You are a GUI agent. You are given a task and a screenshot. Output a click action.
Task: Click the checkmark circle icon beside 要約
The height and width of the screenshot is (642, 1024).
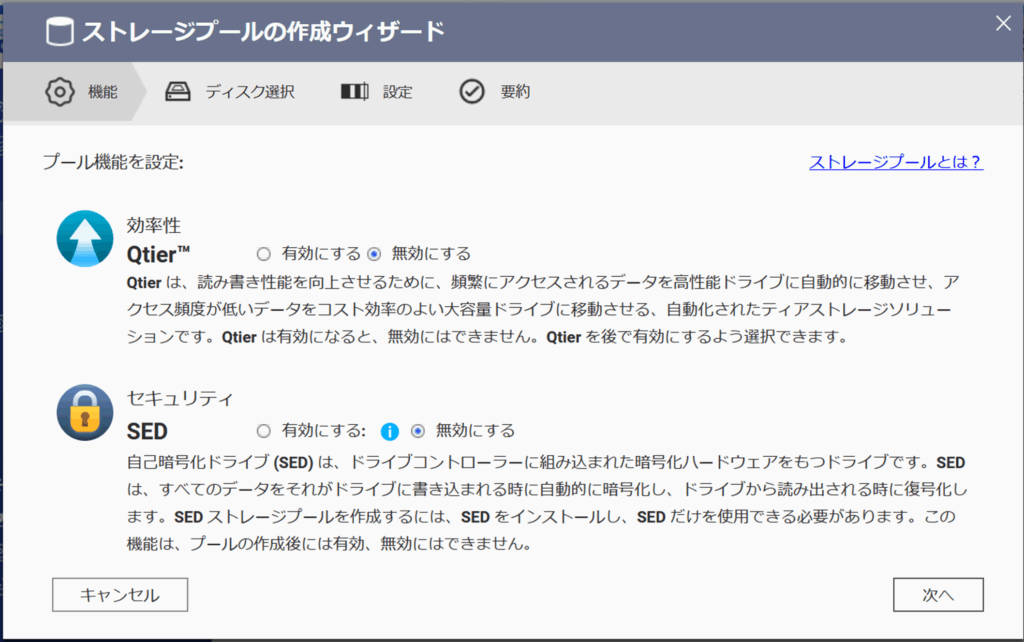coord(472,92)
